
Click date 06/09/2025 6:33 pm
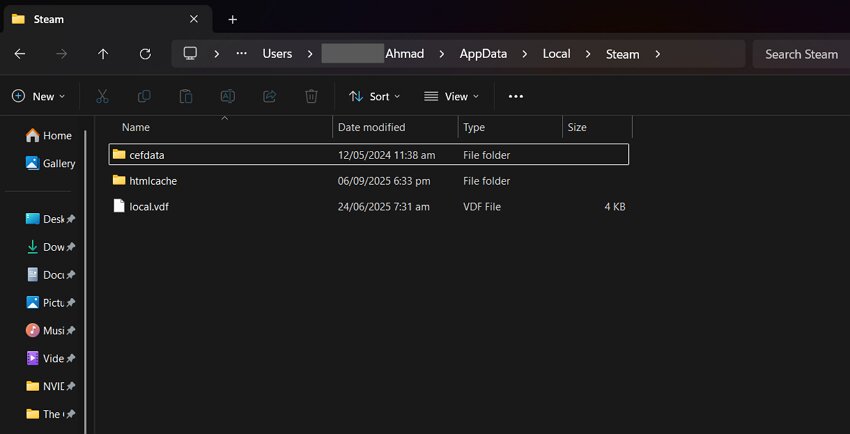[384, 181]
